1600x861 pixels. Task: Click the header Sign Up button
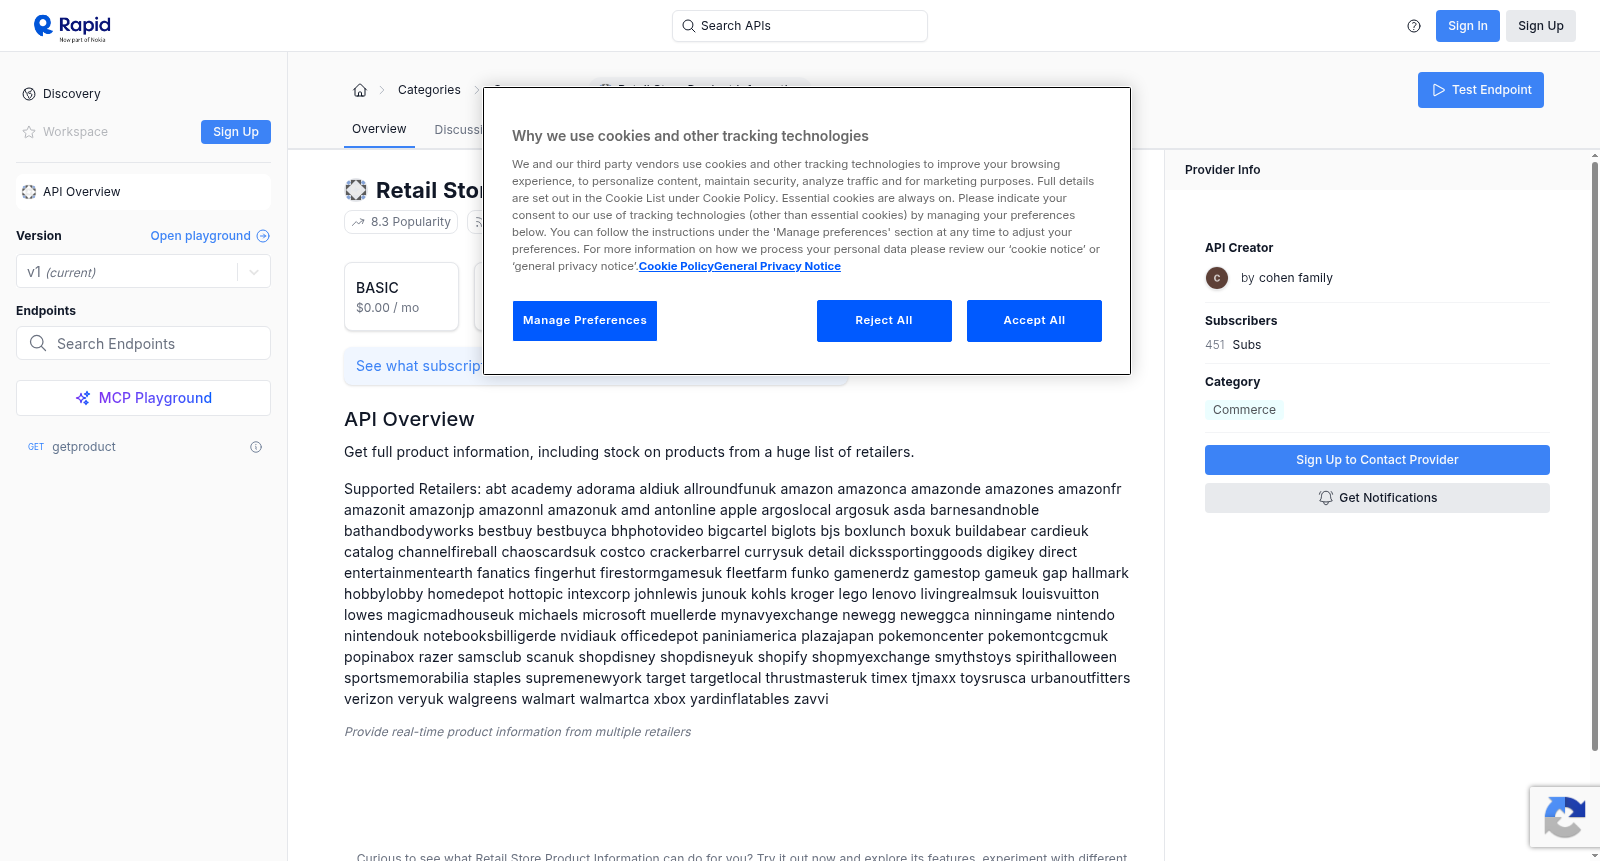click(x=1541, y=26)
